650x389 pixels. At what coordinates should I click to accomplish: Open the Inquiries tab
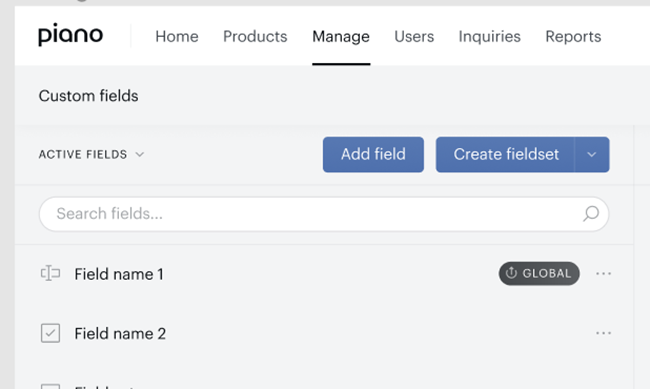pos(490,36)
